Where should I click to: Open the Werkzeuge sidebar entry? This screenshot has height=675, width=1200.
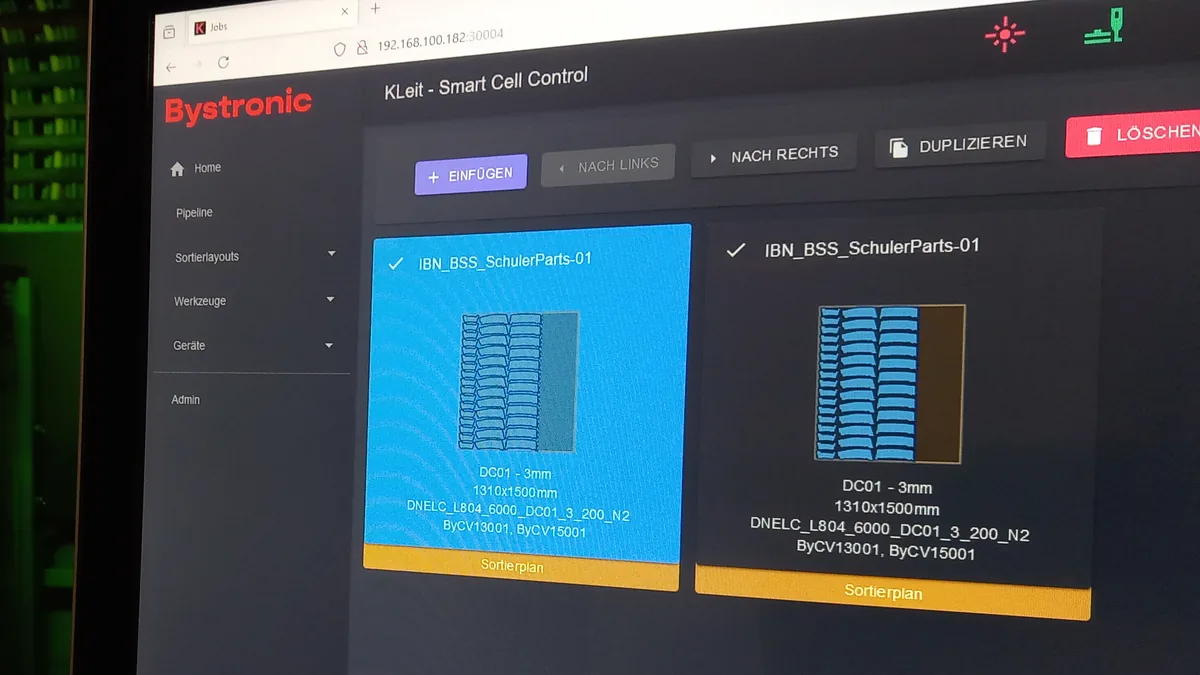200,301
